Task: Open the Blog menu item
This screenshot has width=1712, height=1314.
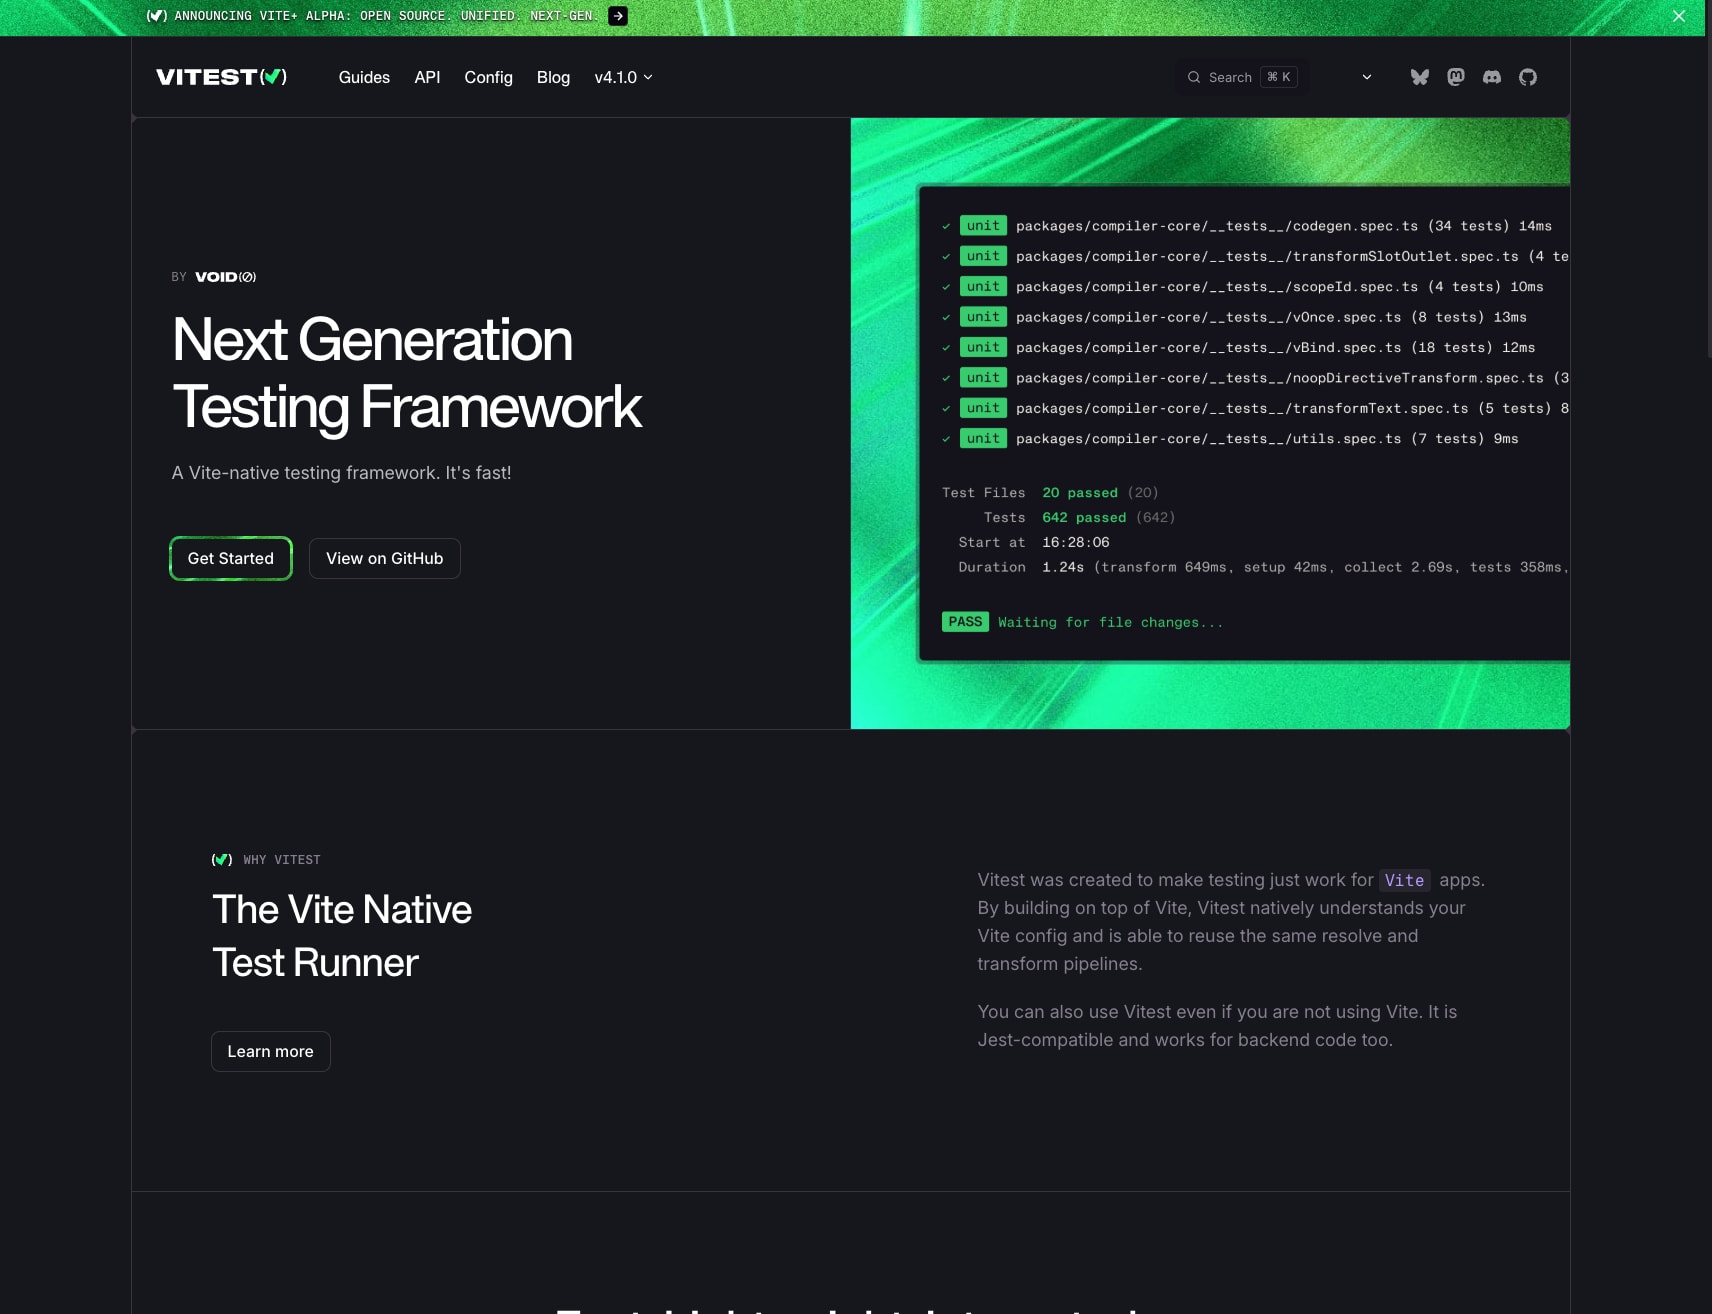Action: tap(553, 77)
